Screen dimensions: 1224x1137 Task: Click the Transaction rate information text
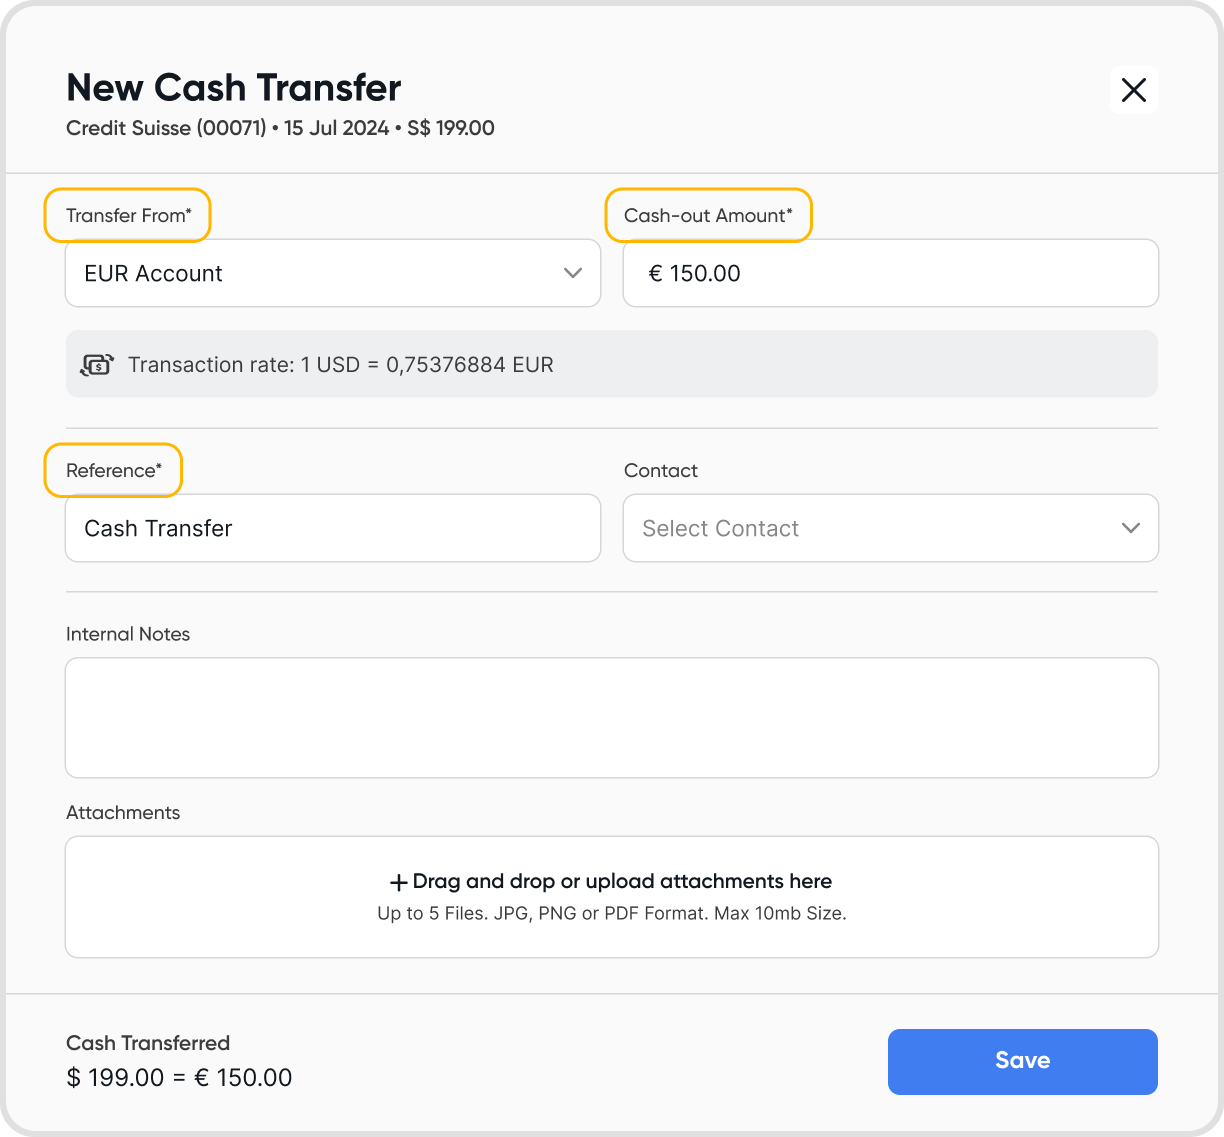pyautogui.click(x=341, y=365)
